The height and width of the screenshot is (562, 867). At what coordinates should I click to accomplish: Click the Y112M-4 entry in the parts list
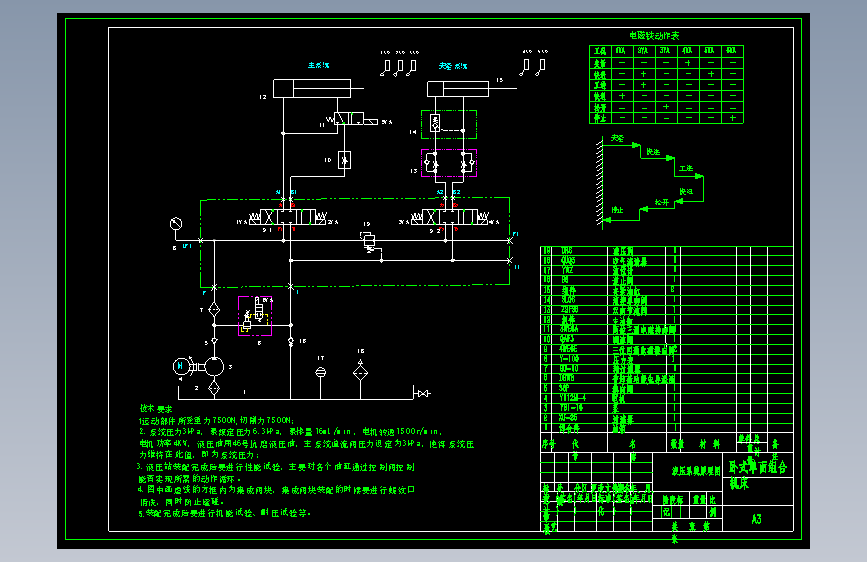pyautogui.click(x=571, y=398)
